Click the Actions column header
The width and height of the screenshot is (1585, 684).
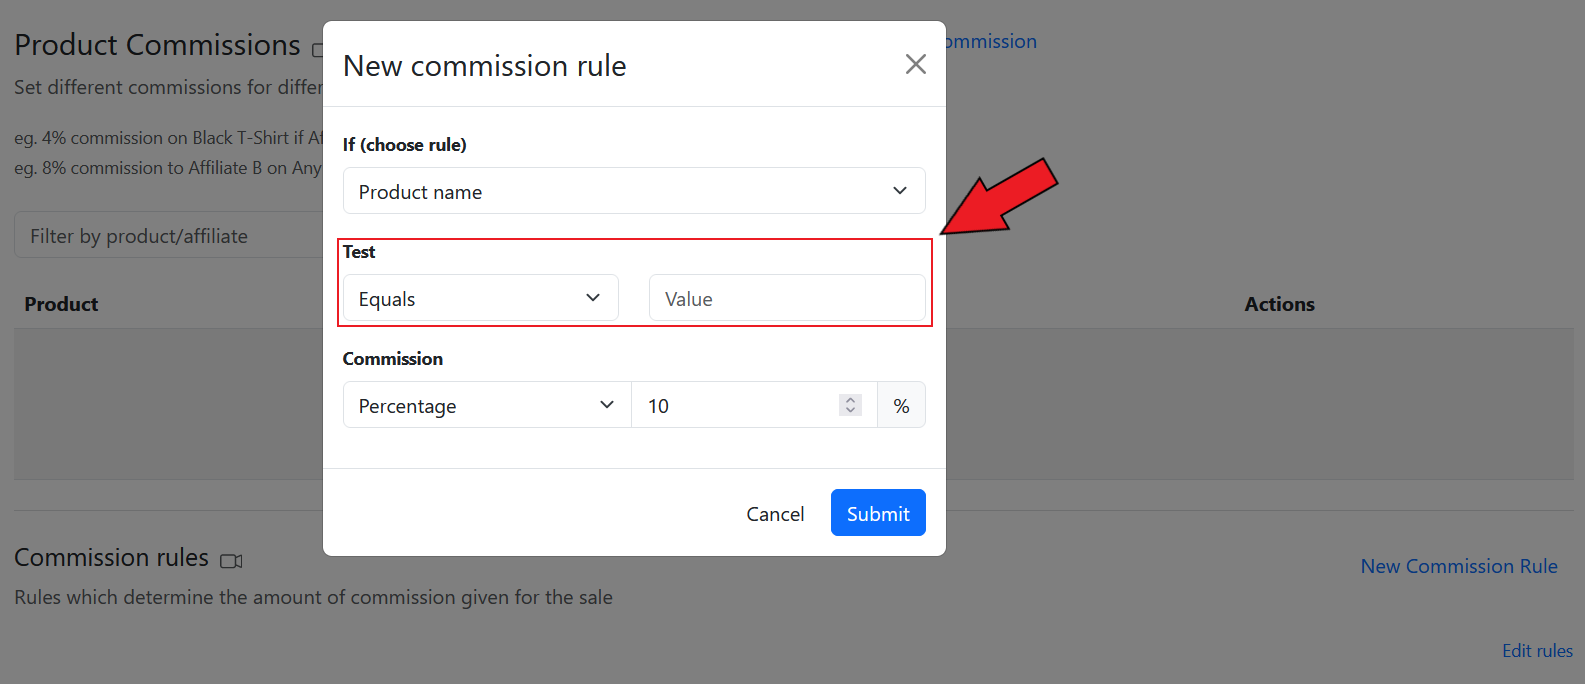coord(1279,304)
